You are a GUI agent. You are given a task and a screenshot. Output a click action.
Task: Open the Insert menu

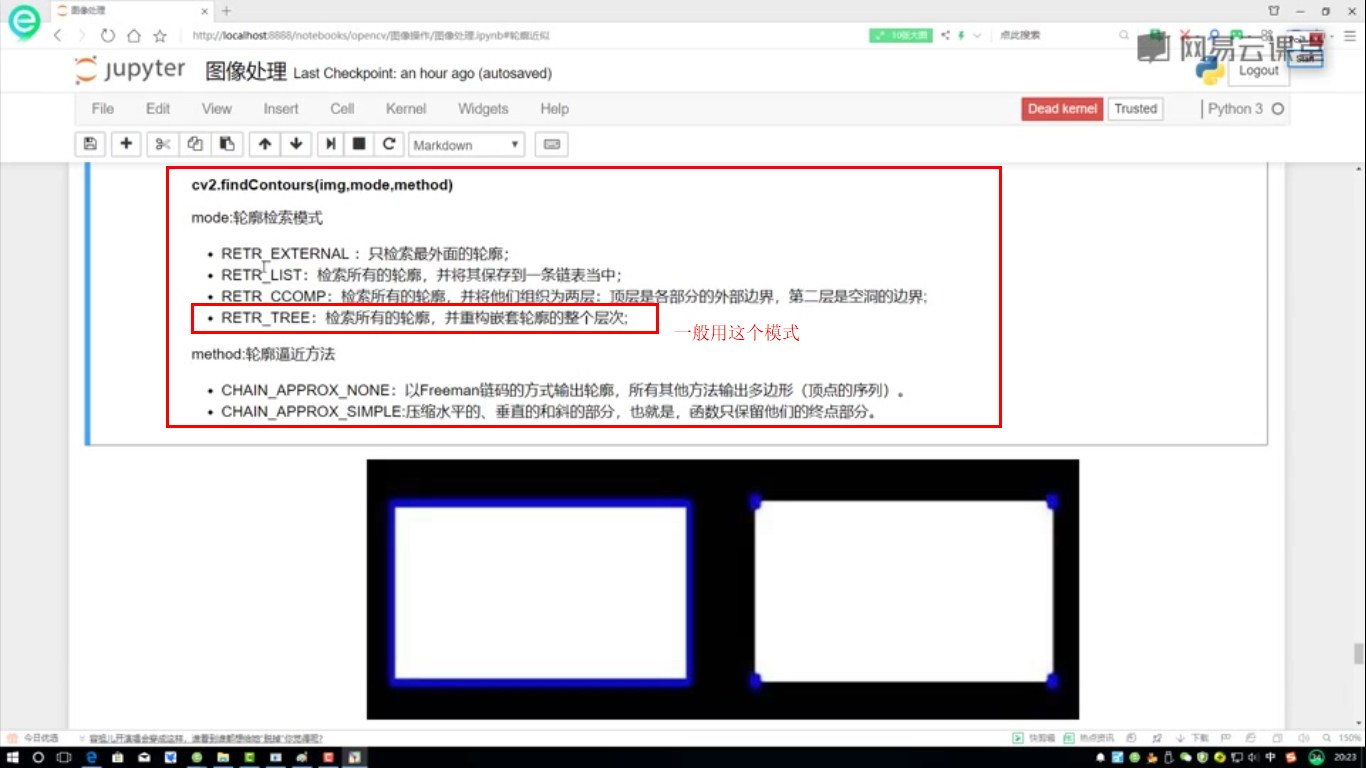(x=281, y=108)
